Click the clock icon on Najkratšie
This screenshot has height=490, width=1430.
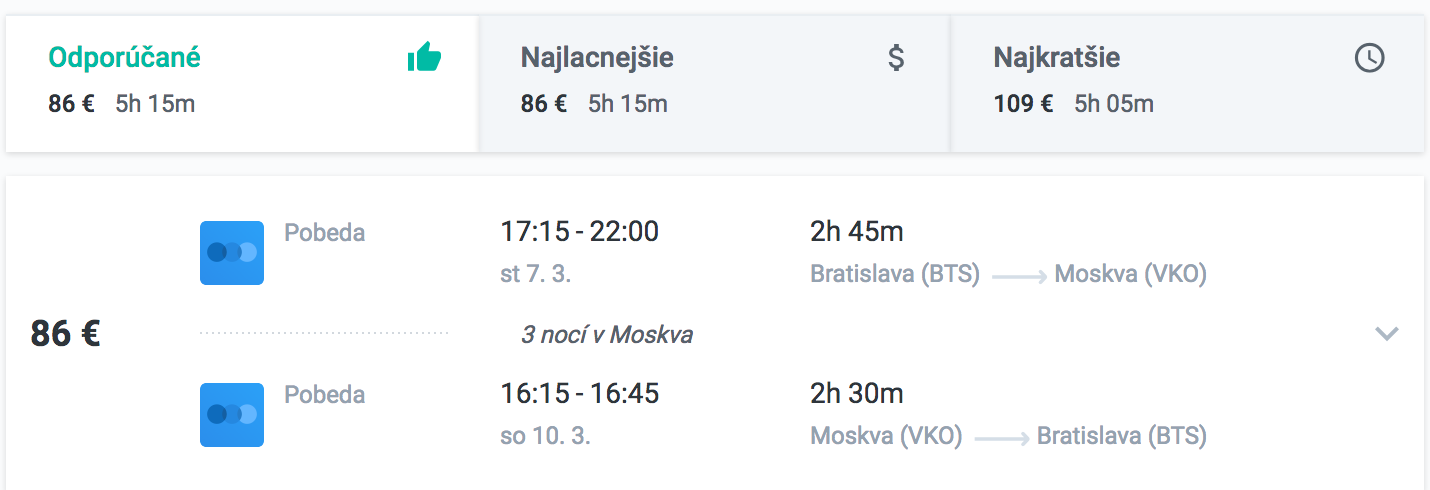pyautogui.click(x=1369, y=58)
